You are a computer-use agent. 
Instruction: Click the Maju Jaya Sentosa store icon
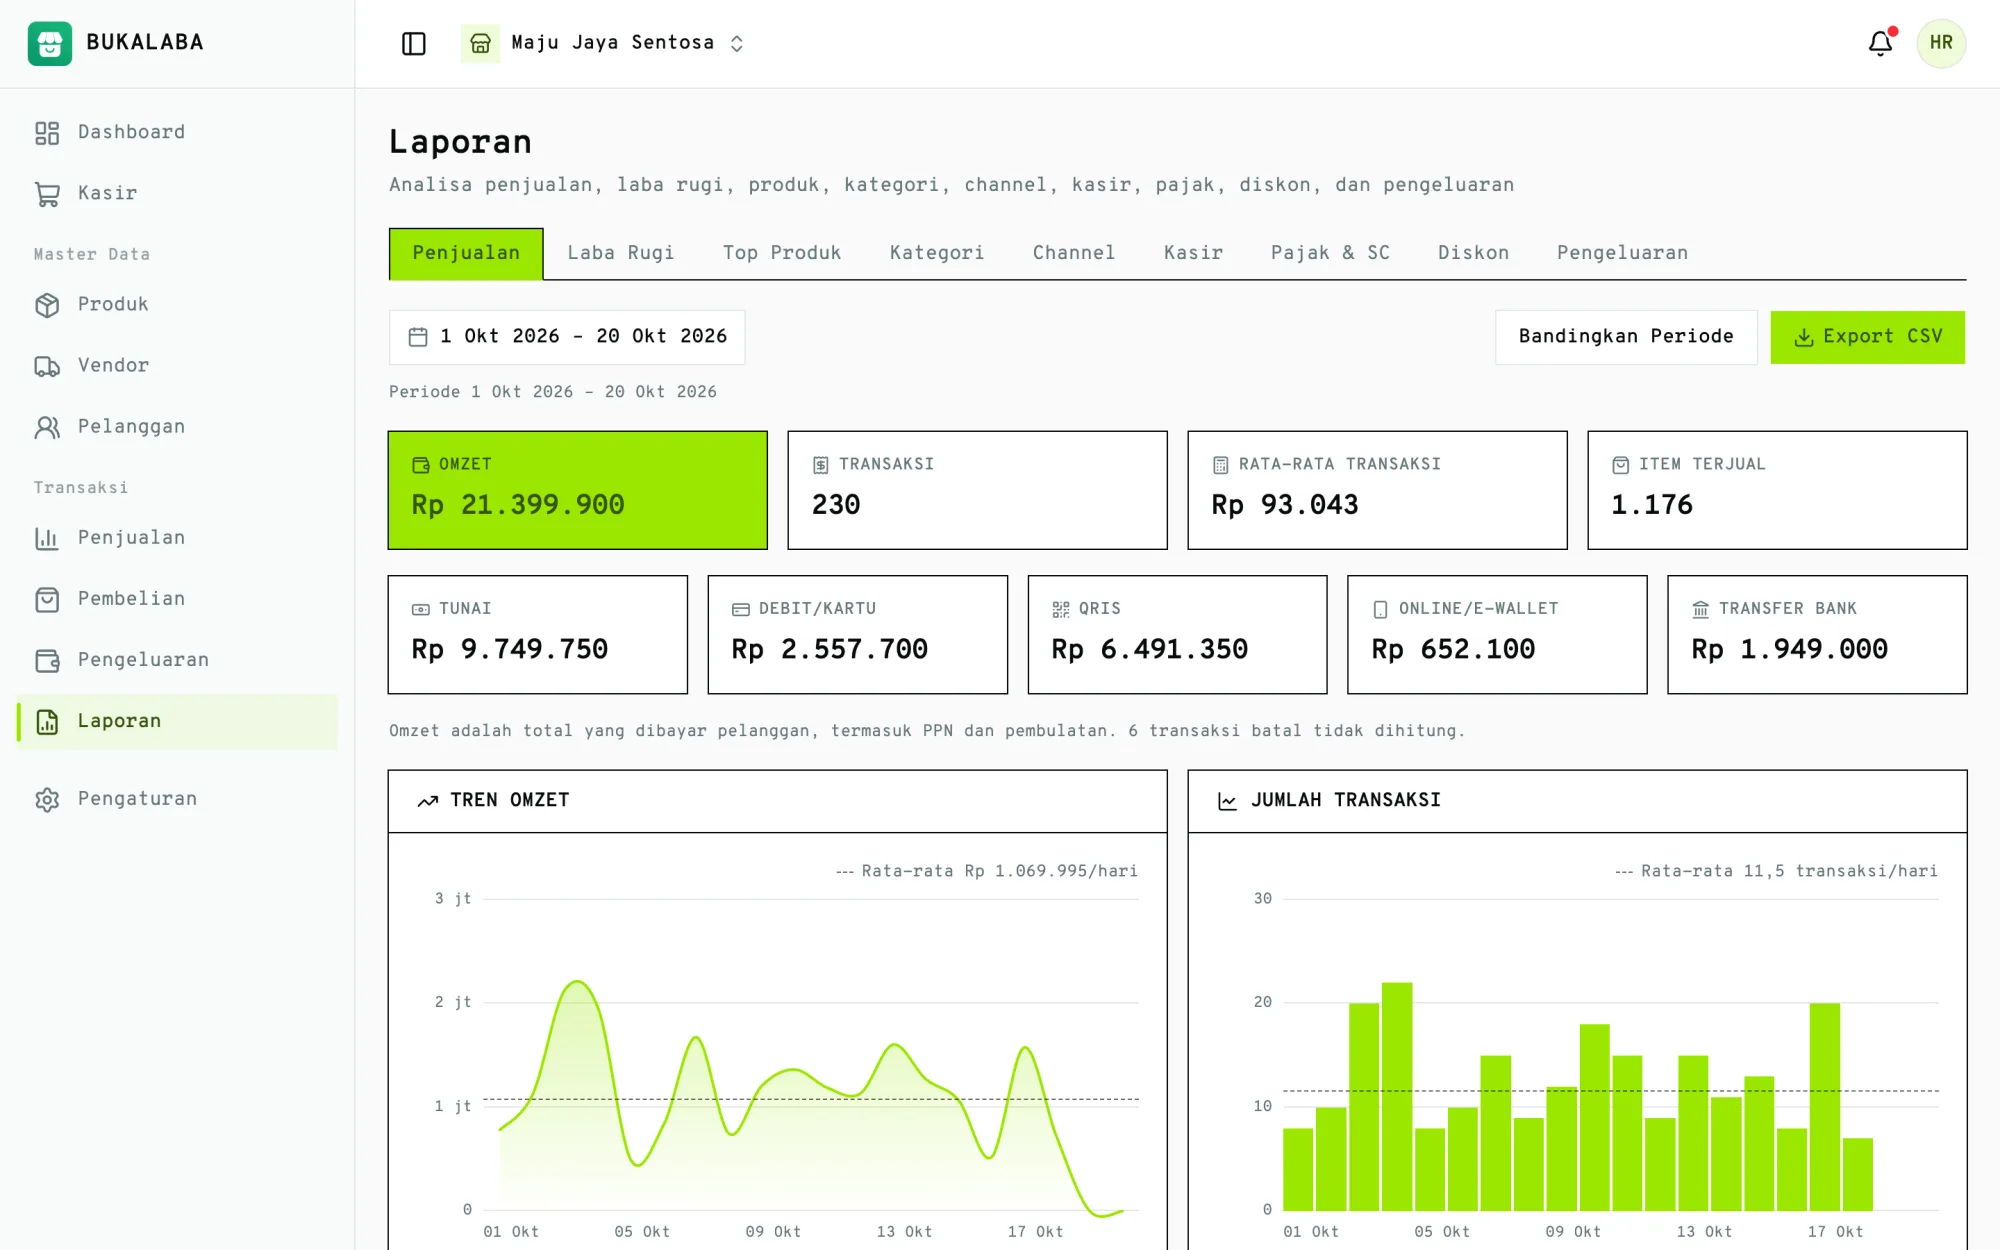[x=480, y=43]
